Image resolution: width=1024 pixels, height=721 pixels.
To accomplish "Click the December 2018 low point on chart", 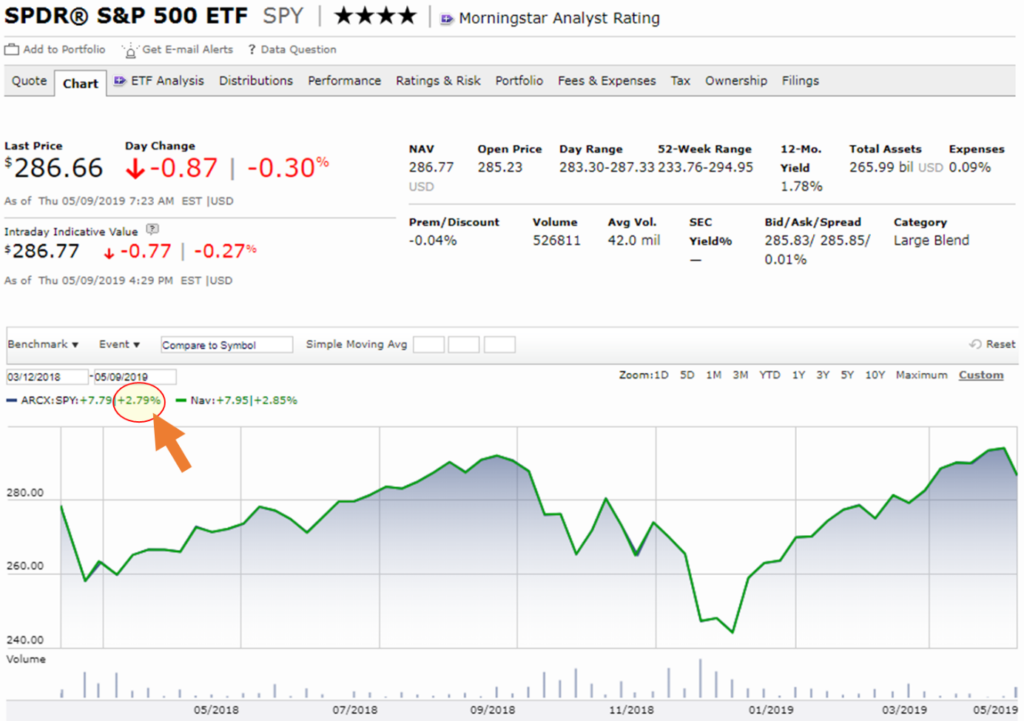I will (733, 632).
